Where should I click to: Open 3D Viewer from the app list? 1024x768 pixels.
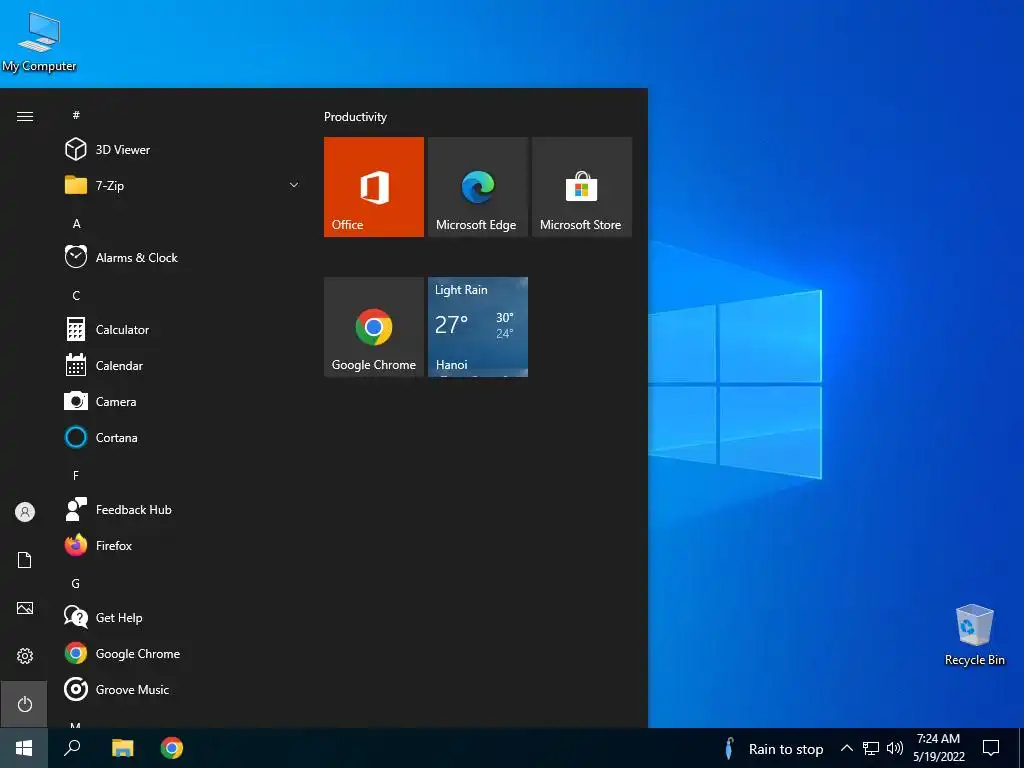pyautogui.click(x=183, y=150)
